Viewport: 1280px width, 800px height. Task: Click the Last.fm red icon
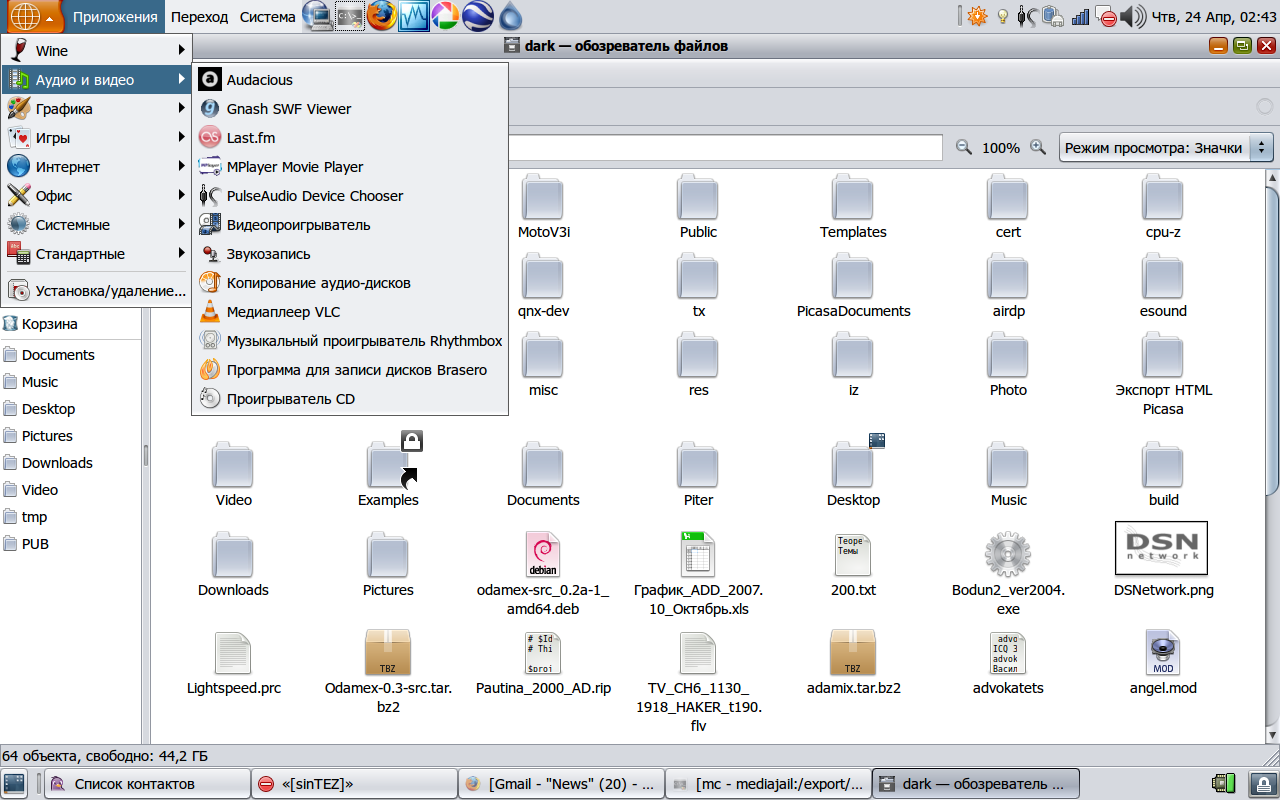pos(210,138)
